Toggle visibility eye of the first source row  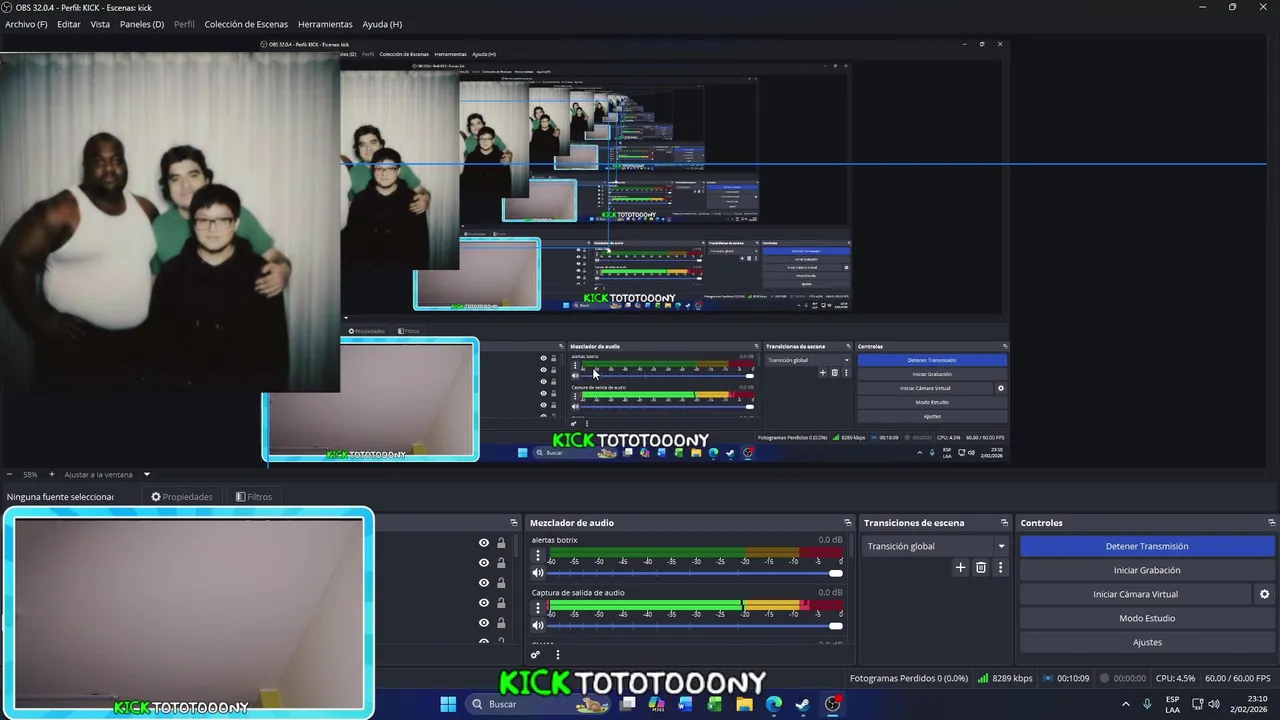coord(484,543)
